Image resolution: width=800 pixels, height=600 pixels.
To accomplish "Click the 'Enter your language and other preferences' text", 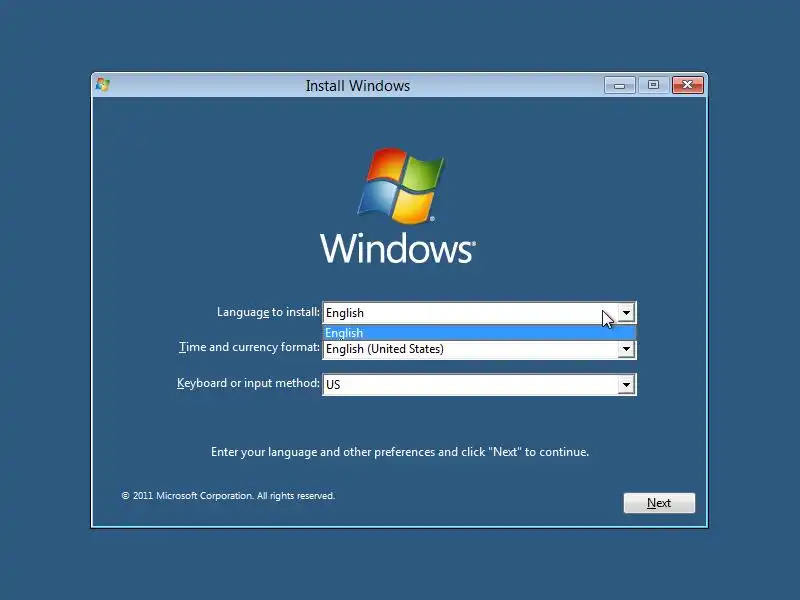I will click(x=400, y=452).
